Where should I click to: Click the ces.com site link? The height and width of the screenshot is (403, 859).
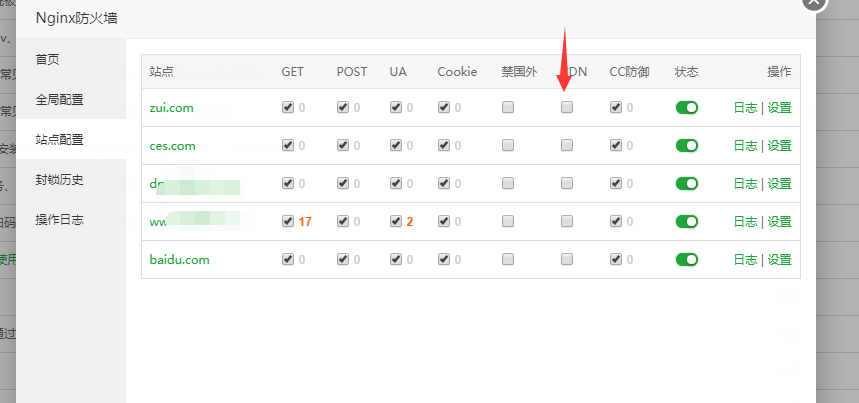172,146
